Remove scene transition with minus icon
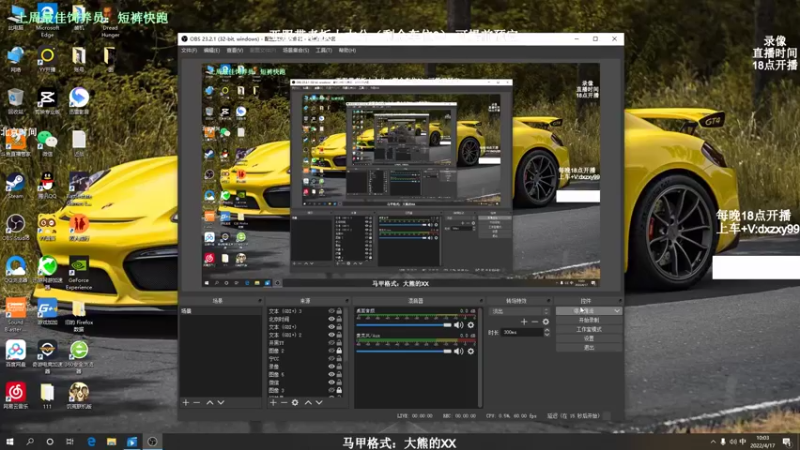 535,321
